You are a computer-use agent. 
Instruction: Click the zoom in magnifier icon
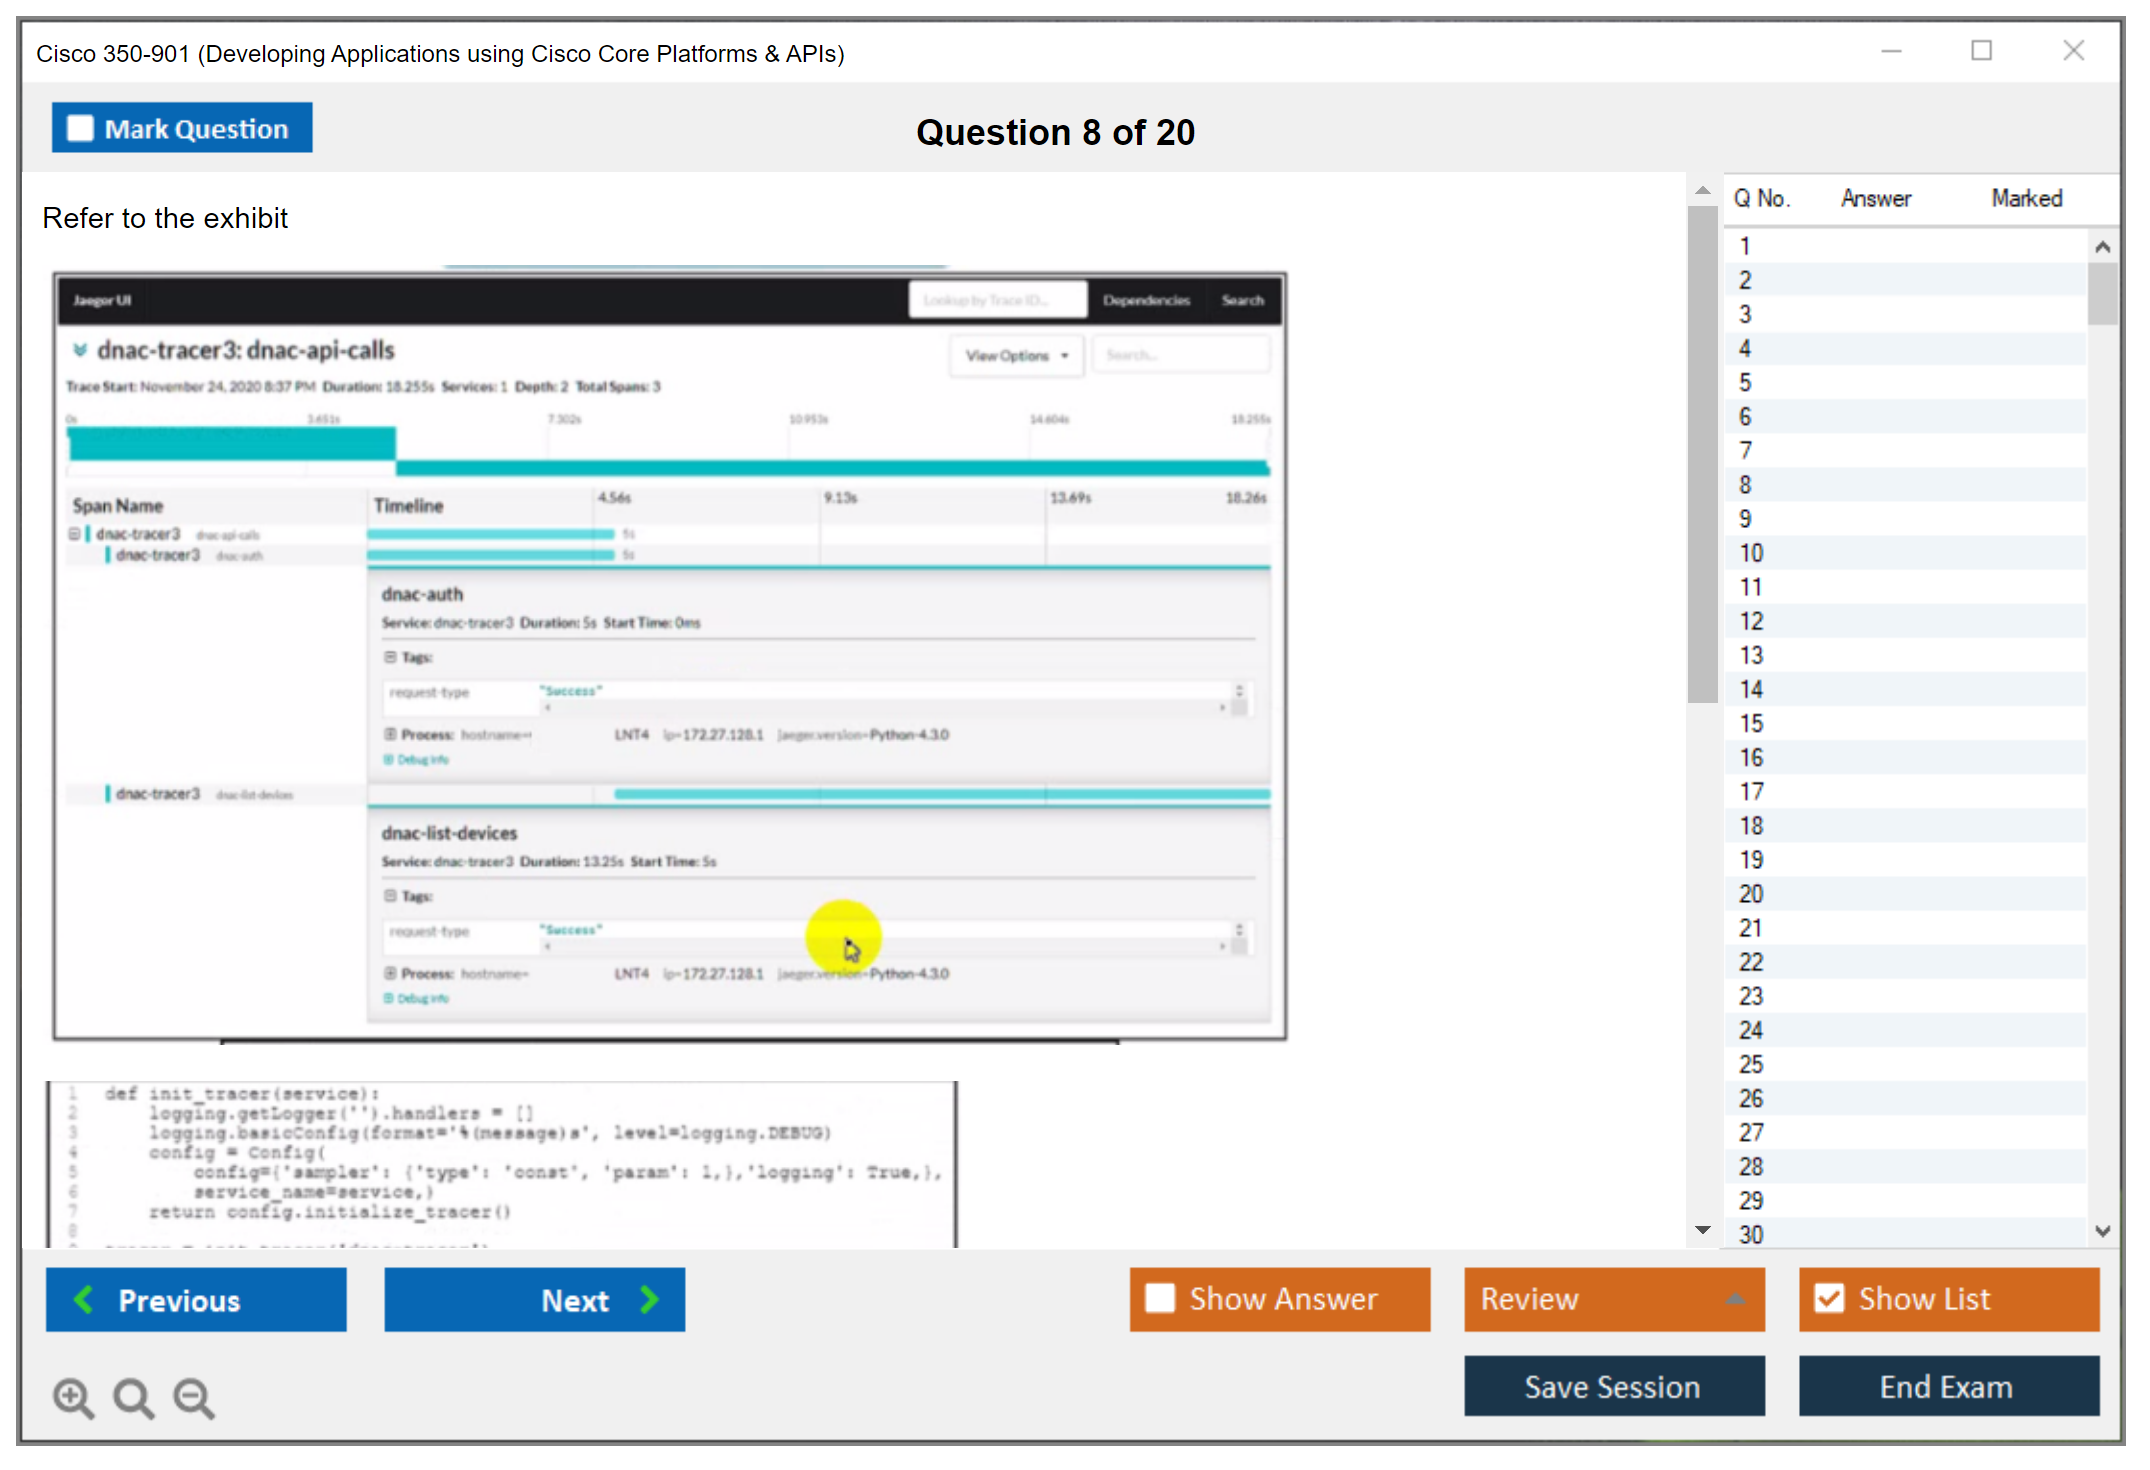(73, 1397)
